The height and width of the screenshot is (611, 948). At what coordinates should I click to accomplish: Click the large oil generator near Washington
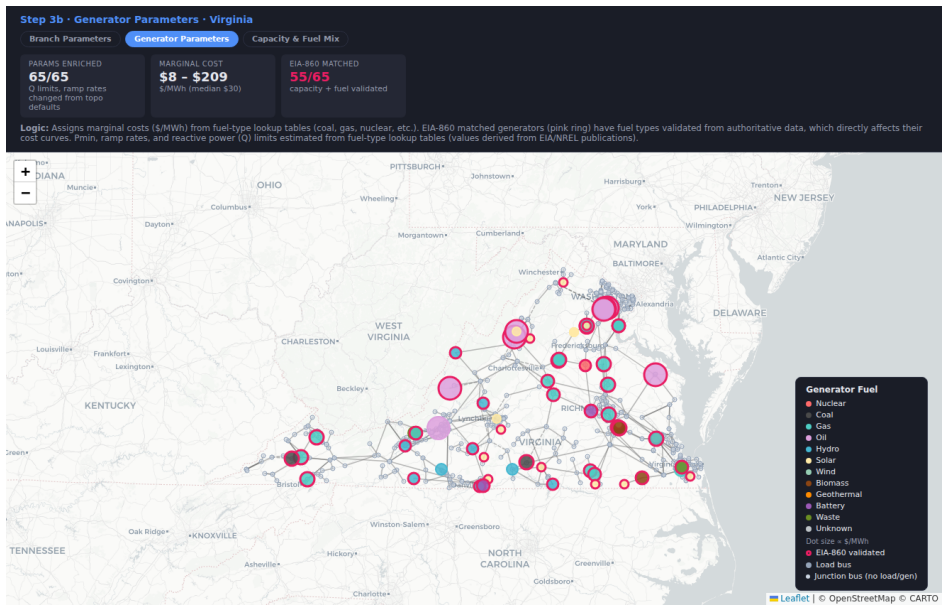click(603, 309)
